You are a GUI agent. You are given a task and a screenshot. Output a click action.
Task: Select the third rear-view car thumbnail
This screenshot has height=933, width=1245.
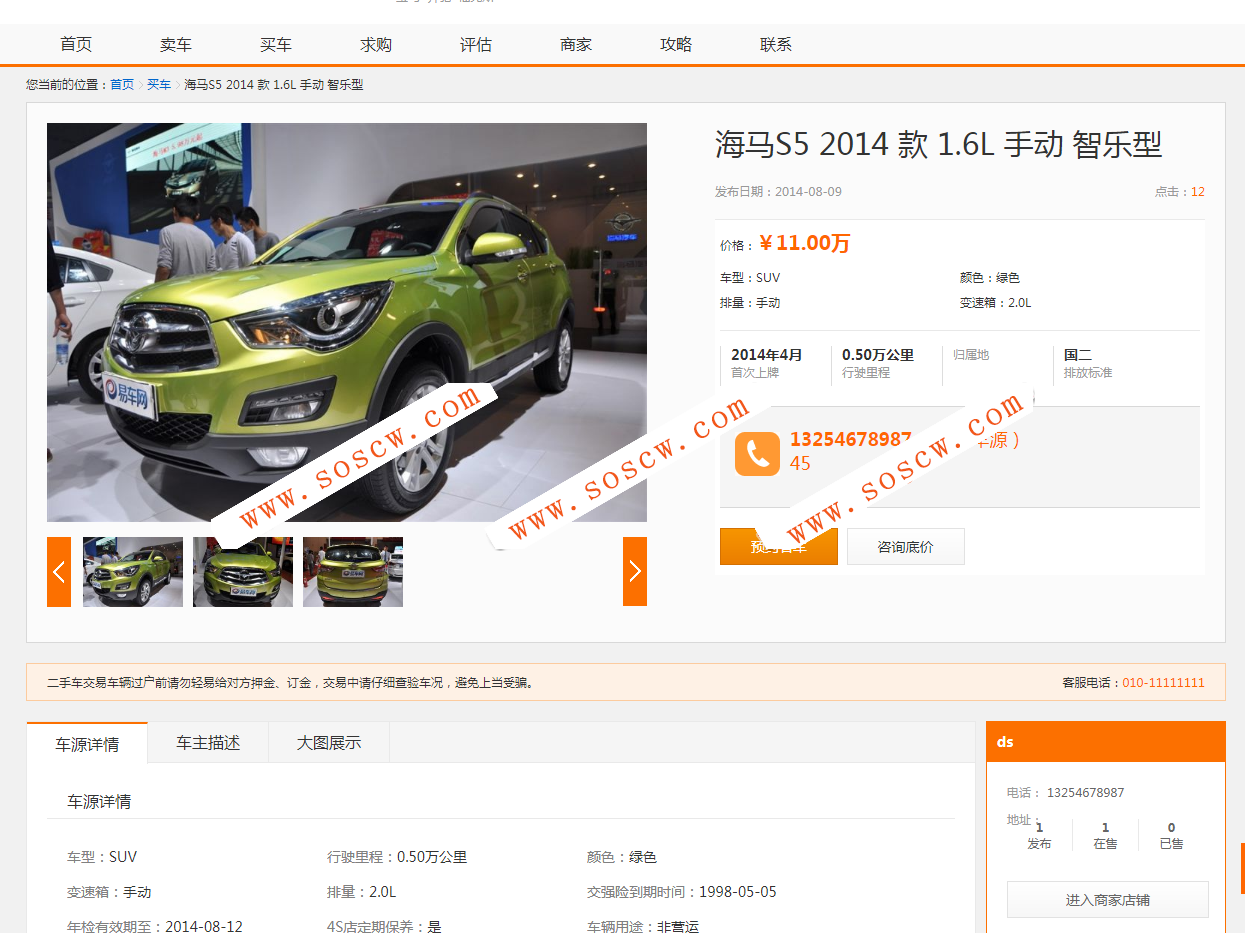coord(353,572)
